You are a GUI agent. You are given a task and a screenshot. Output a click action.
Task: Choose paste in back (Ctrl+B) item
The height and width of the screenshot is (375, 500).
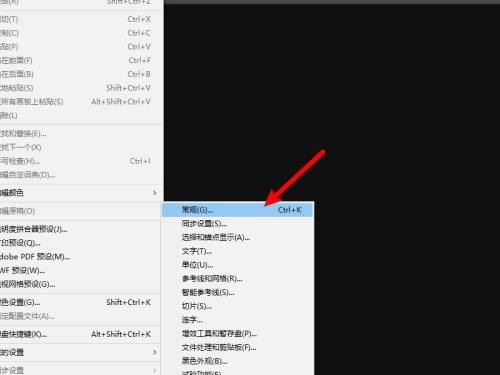pos(80,74)
